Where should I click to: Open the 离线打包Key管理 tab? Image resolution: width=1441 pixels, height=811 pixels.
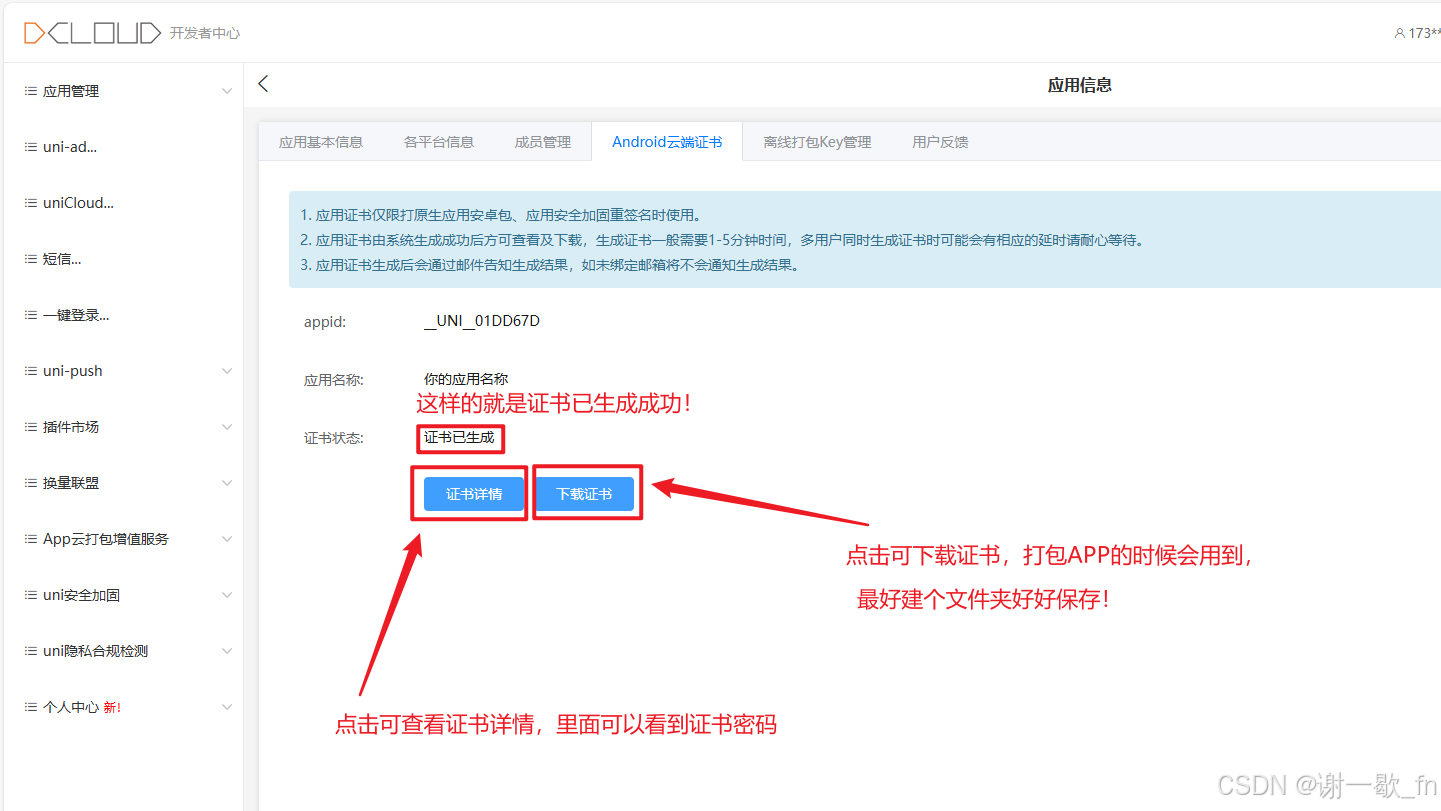coord(817,142)
